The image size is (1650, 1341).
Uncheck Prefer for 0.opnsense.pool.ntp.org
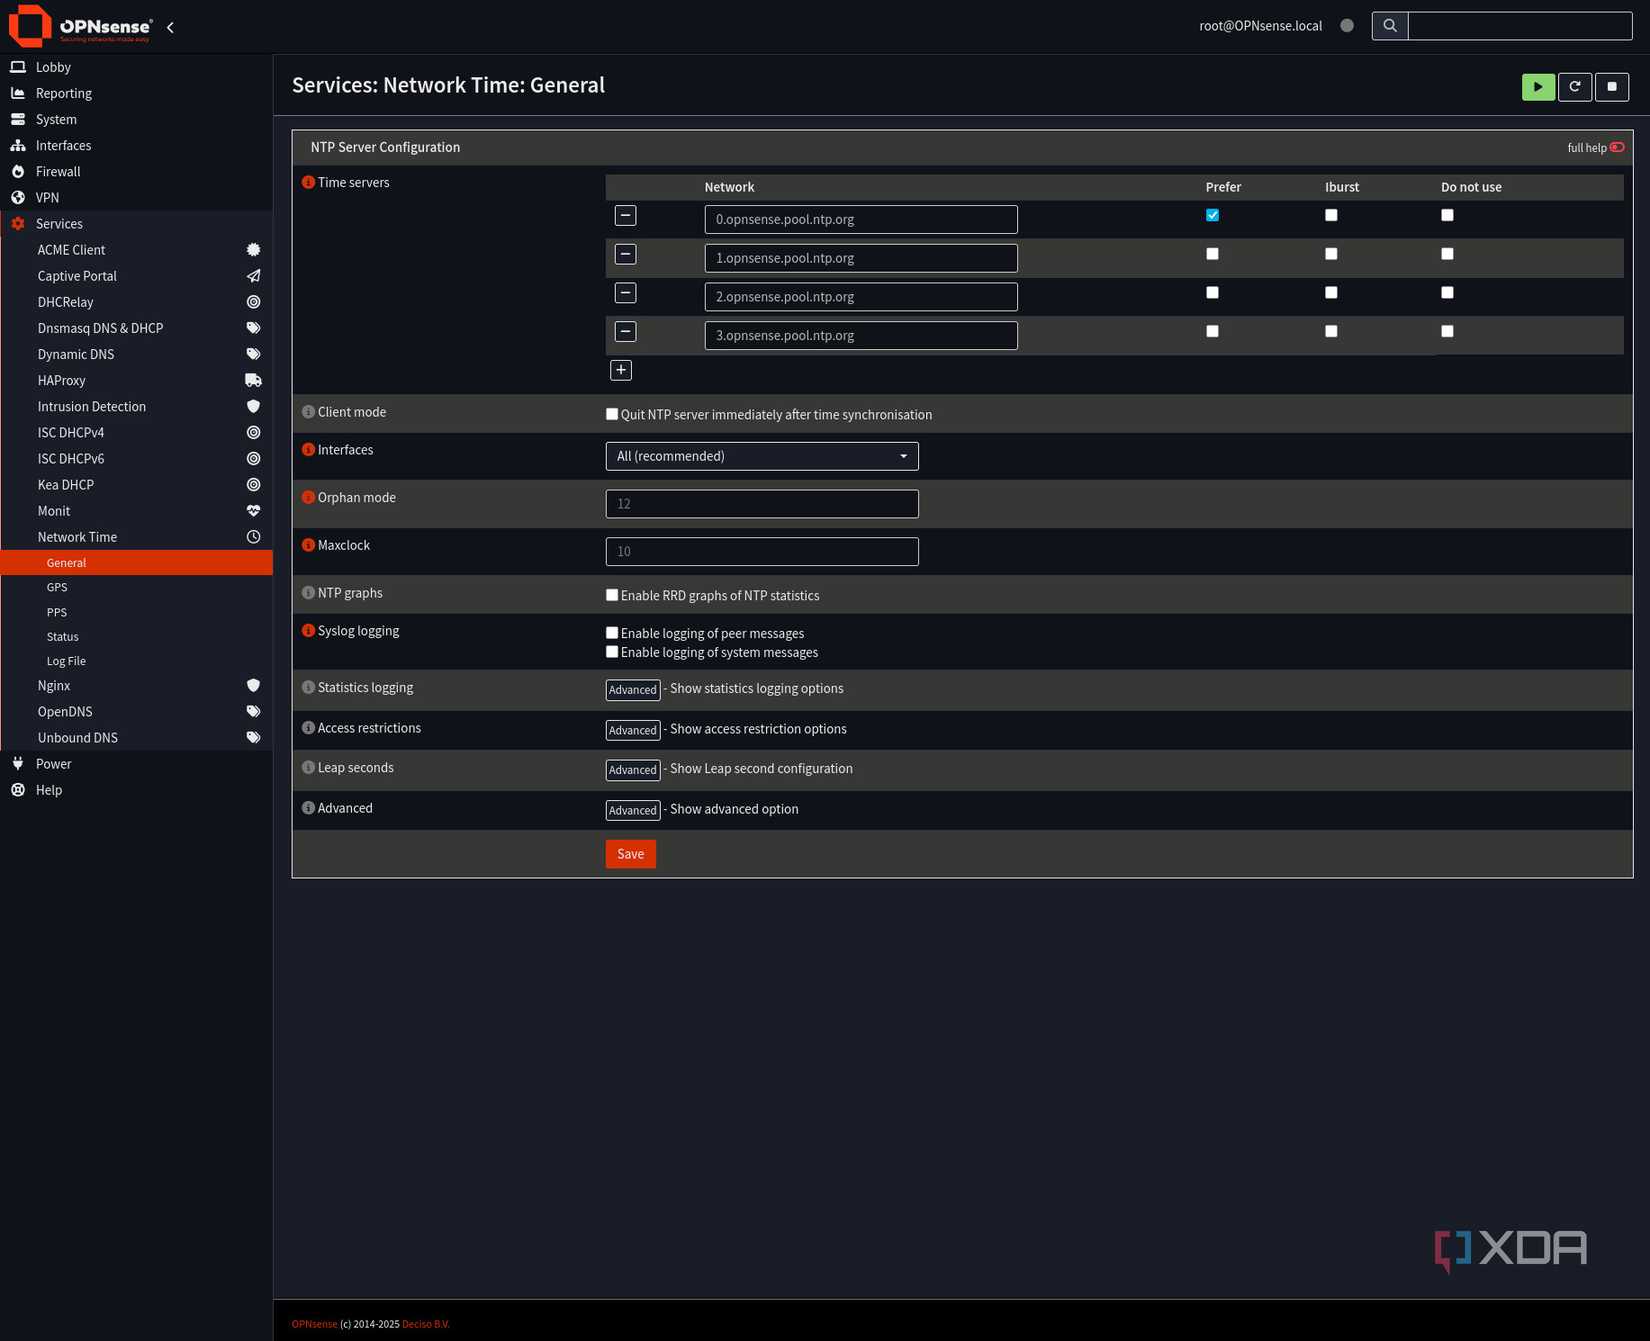tap(1212, 215)
